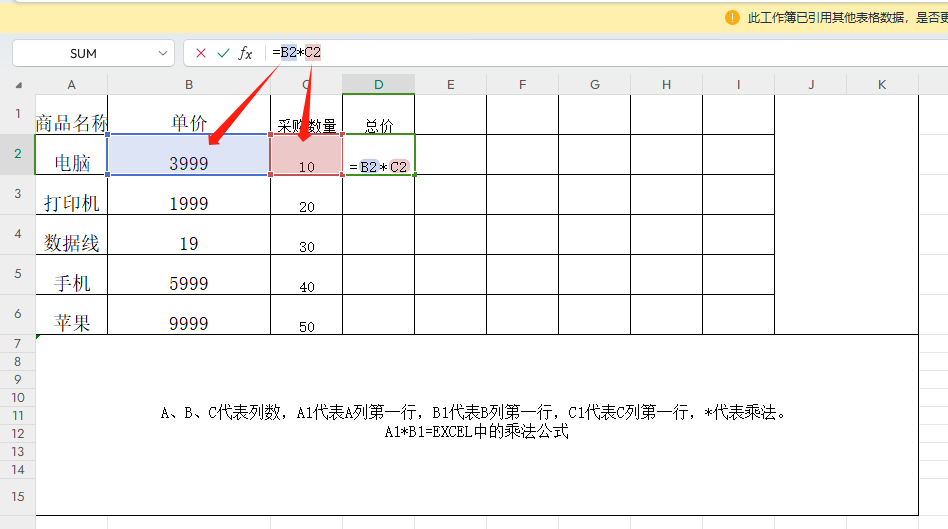
Task: Click the empty 总价 cell for 苹果
Action: pos(378,314)
